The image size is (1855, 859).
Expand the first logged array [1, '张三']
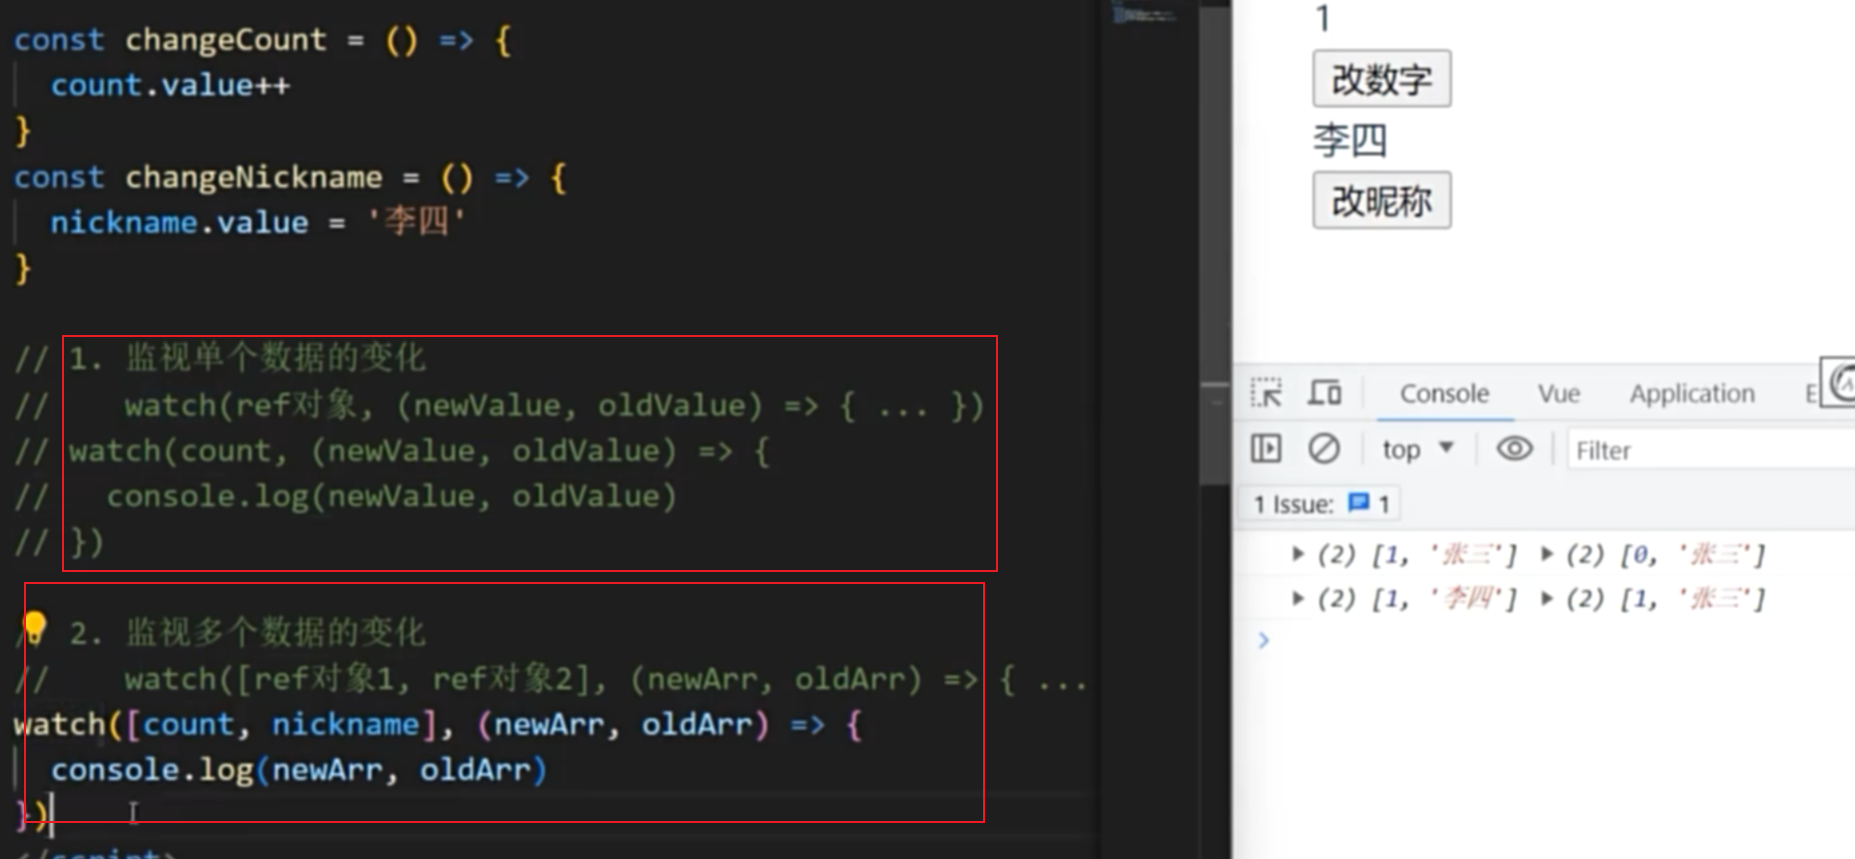click(x=1298, y=554)
